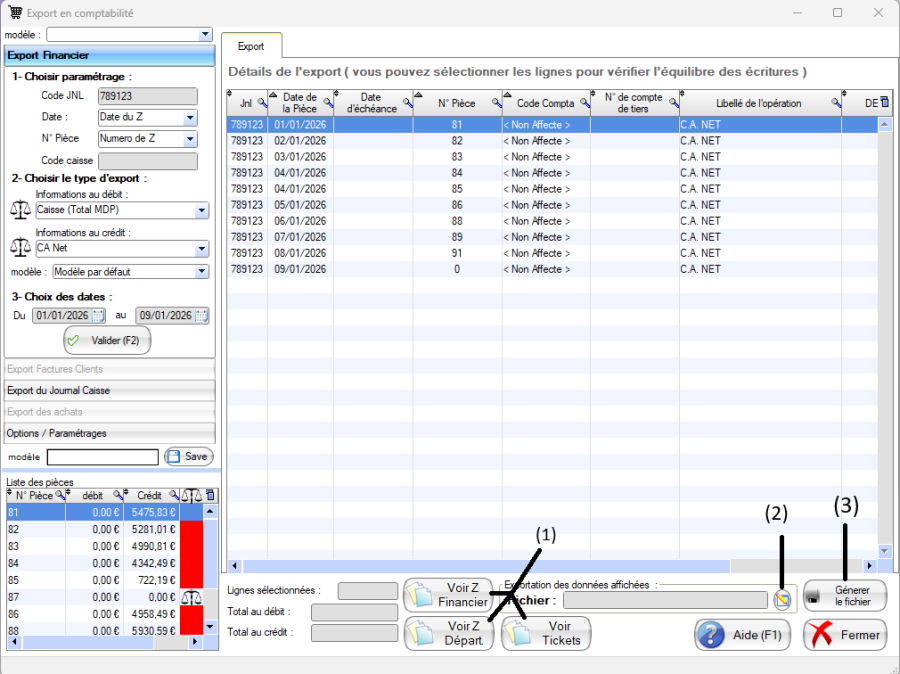Image resolution: width=900 pixels, height=674 pixels.
Task: Expand the Date du Z dropdown
Action: coord(190,118)
